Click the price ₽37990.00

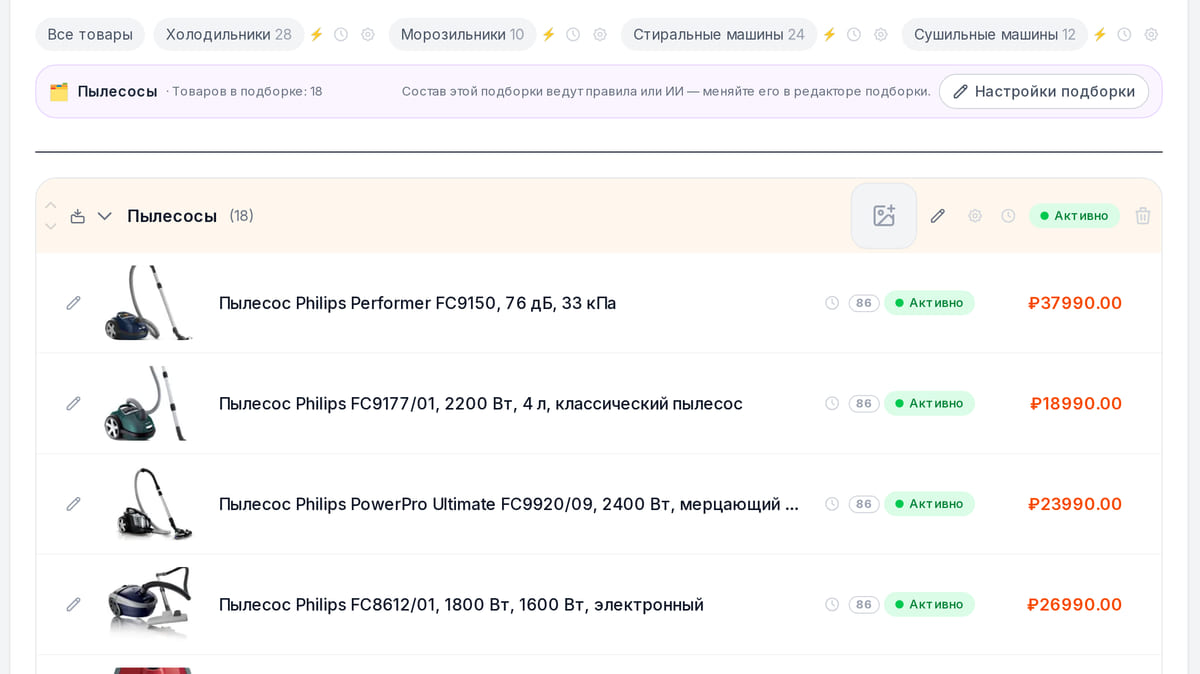coord(1075,303)
